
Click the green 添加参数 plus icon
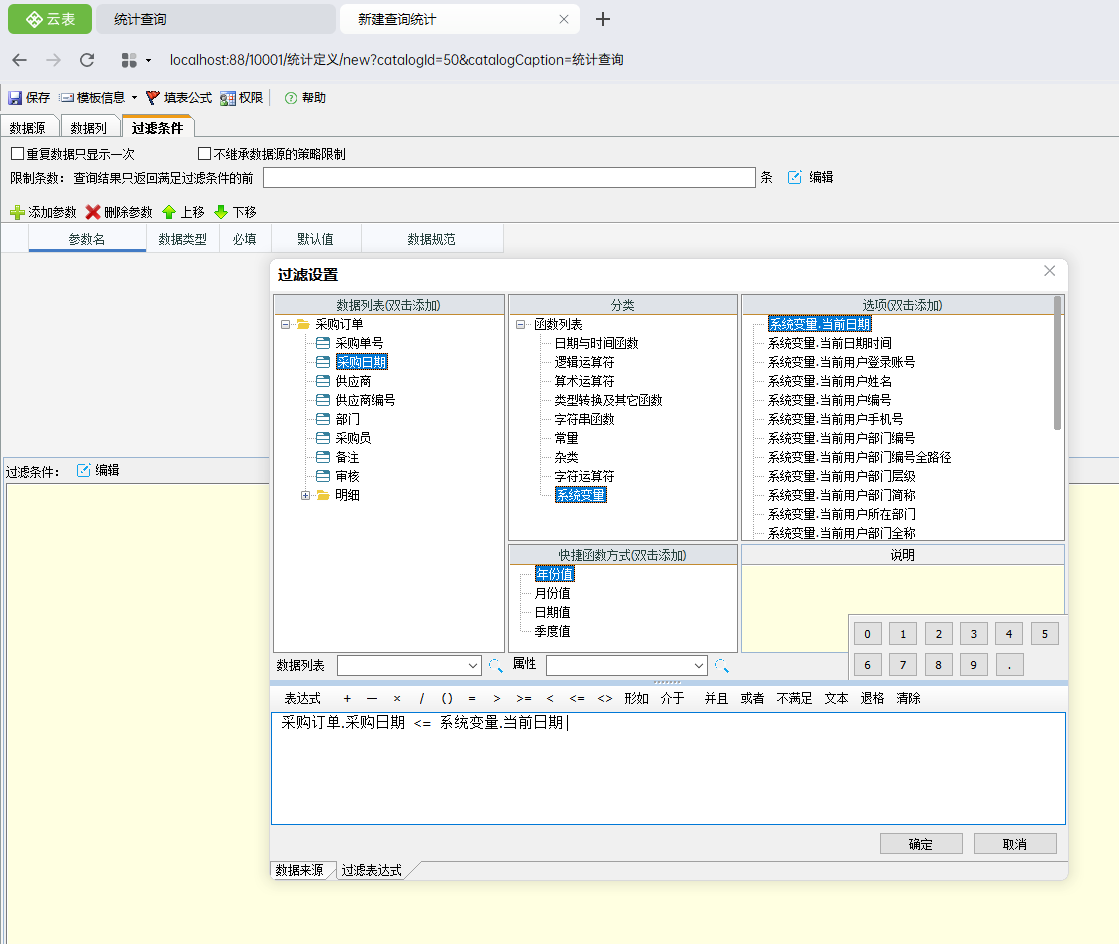coord(17,212)
